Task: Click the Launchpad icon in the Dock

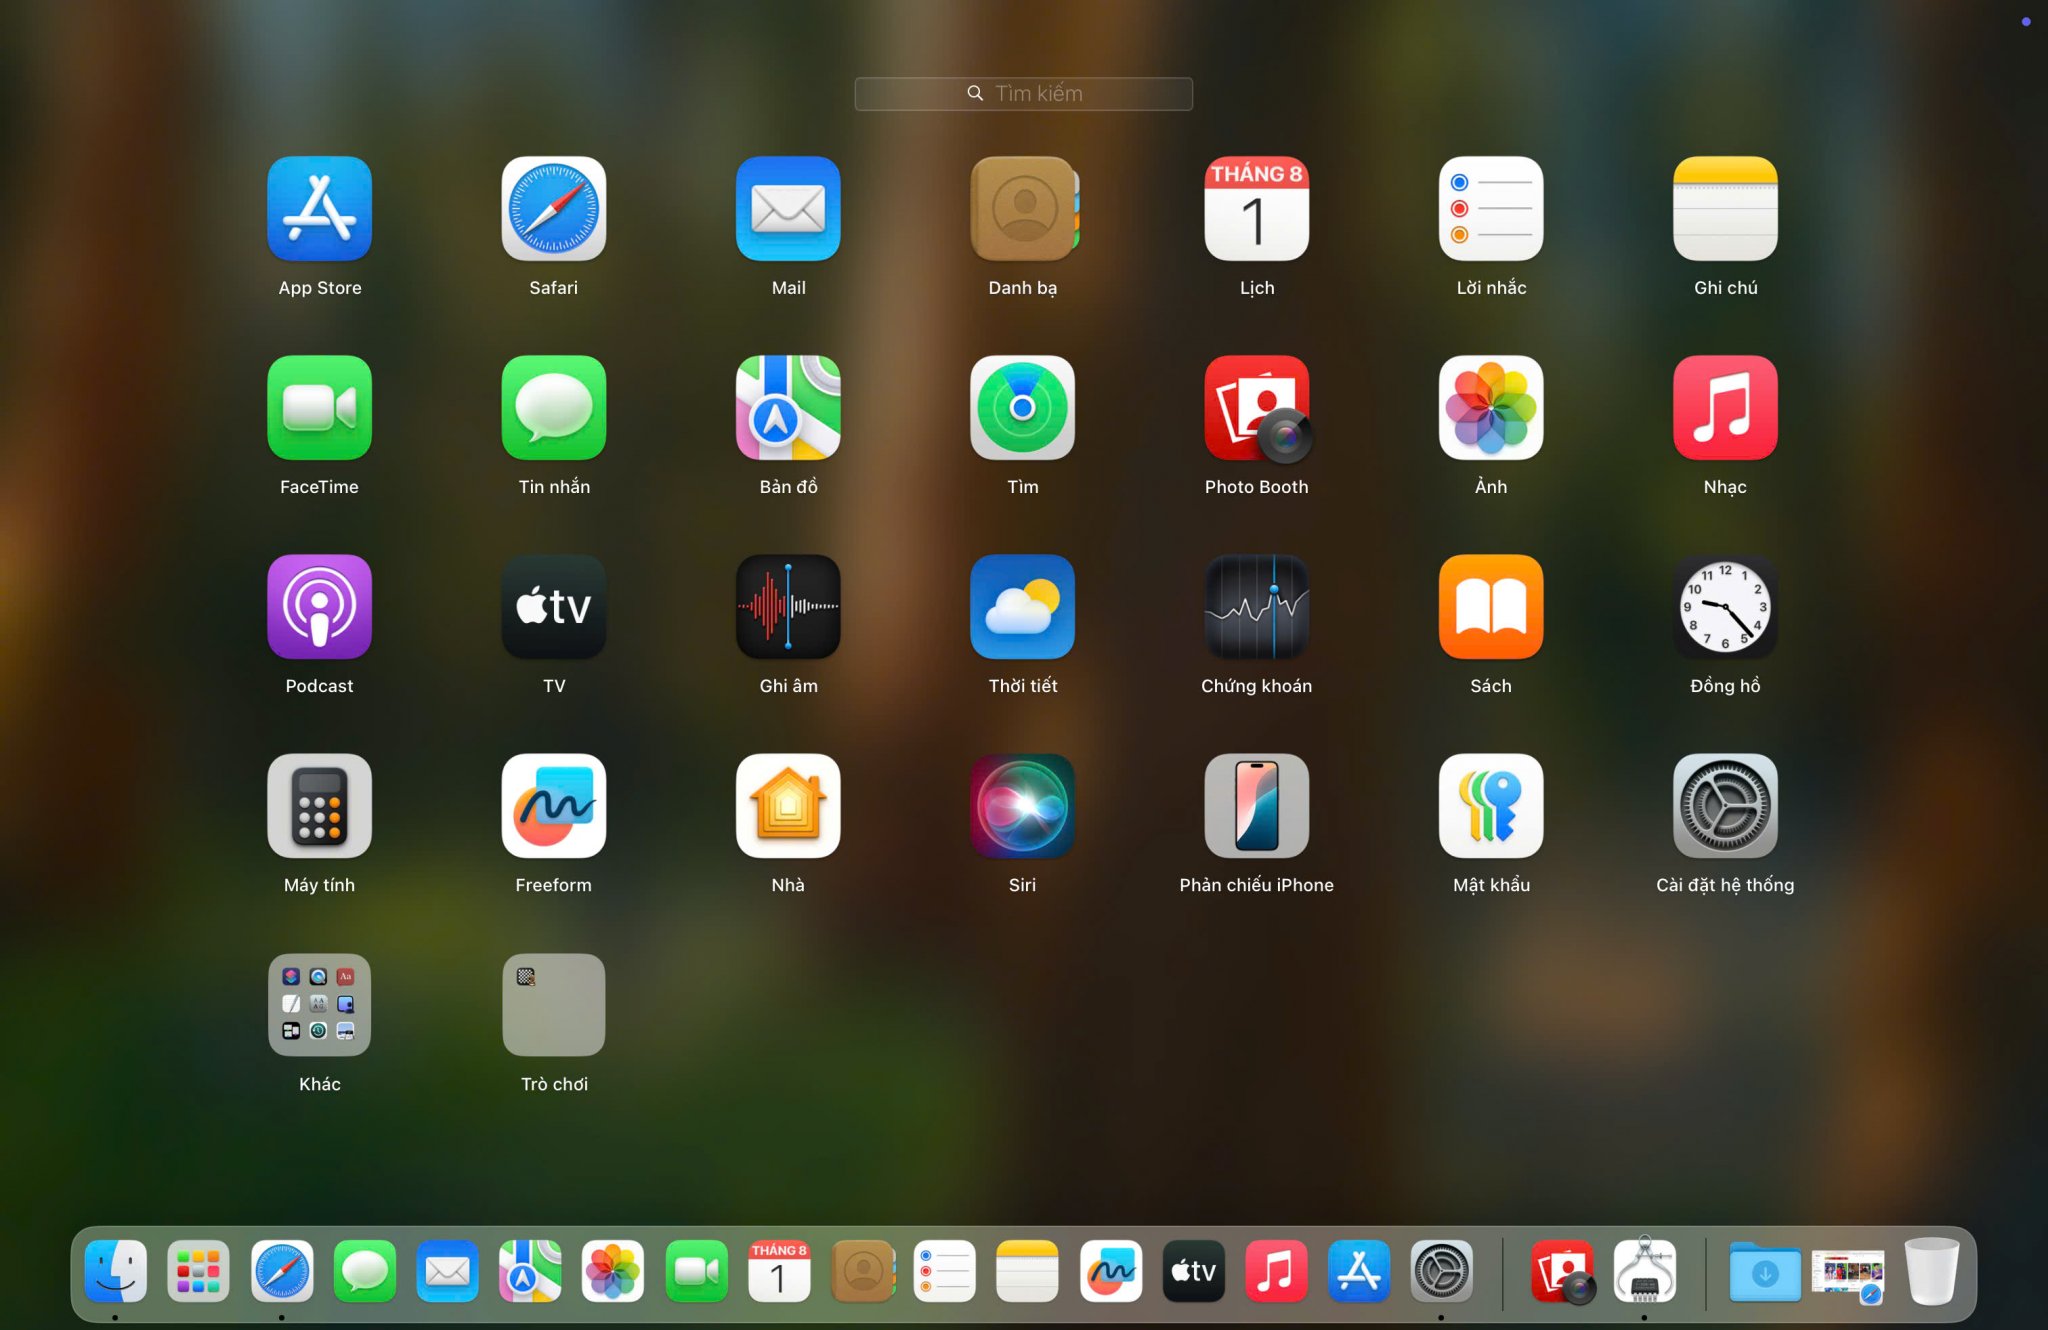Action: (x=198, y=1271)
